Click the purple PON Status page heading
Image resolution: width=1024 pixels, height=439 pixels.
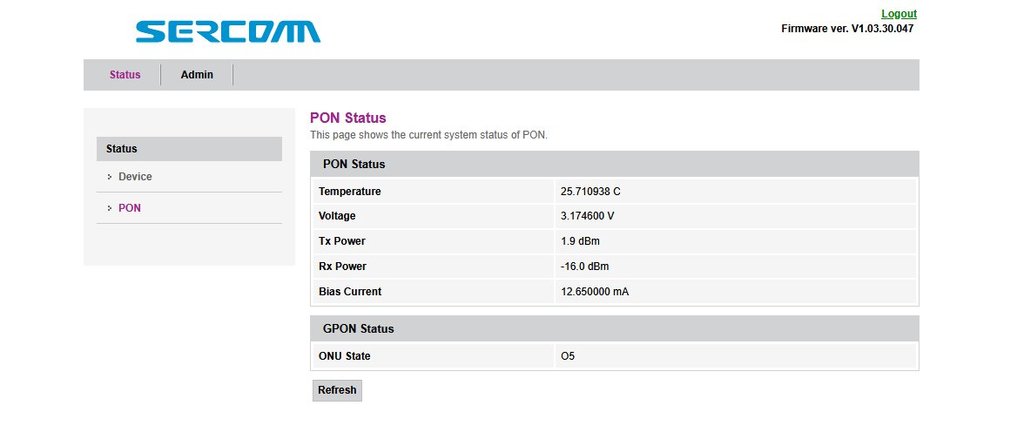tap(348, 118)
